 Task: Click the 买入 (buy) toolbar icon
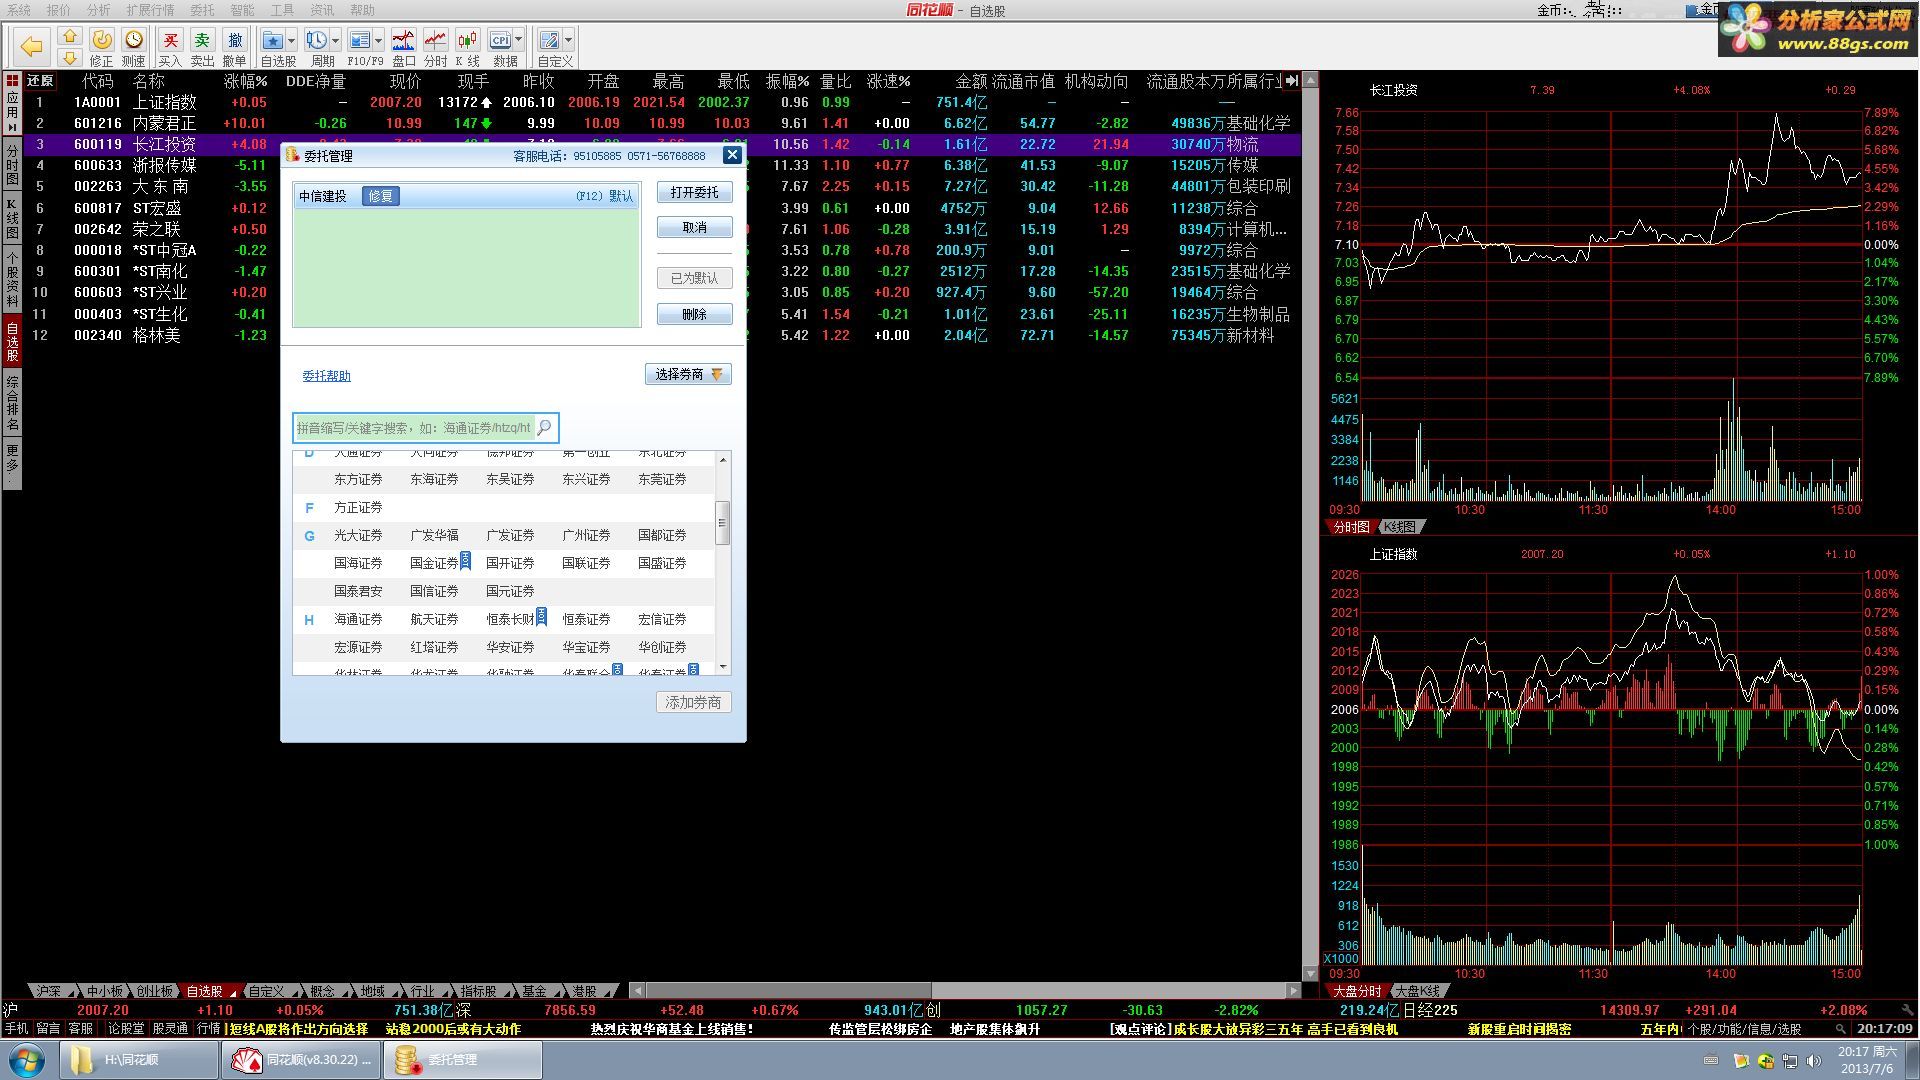coord(171,40)
